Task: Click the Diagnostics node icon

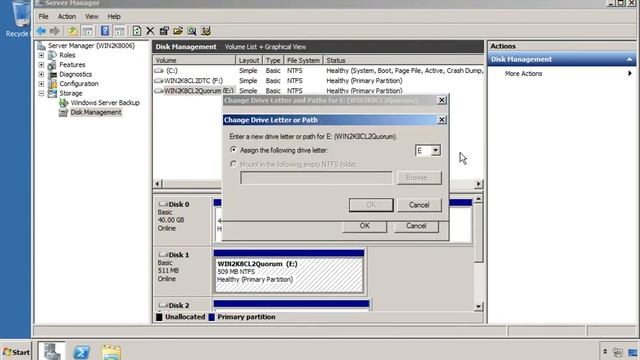Action: coord(53,75)
